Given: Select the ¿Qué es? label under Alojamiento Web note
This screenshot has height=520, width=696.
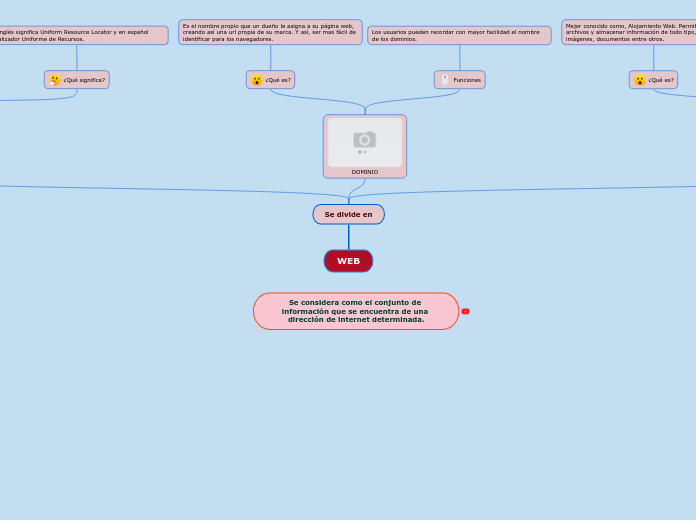Looking at the screenshot, I should point(661,80).
